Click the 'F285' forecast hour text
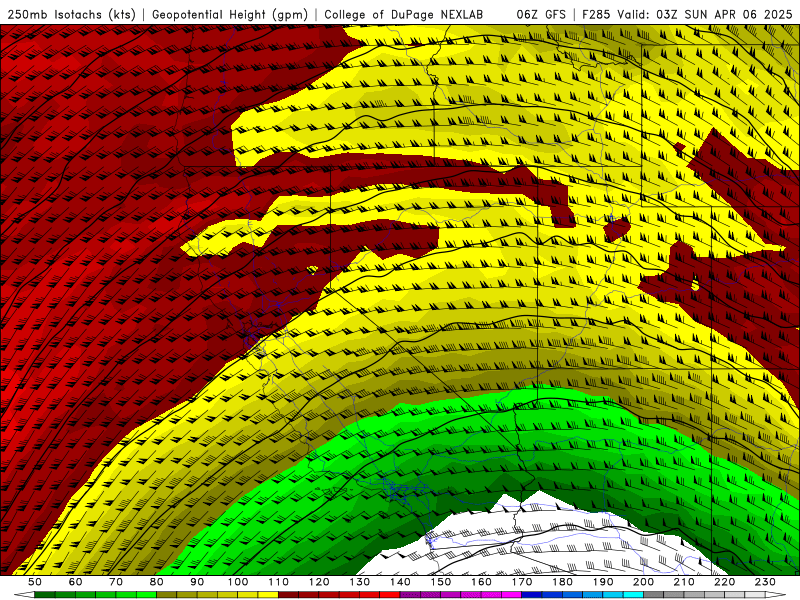 (x=596, y=15)
